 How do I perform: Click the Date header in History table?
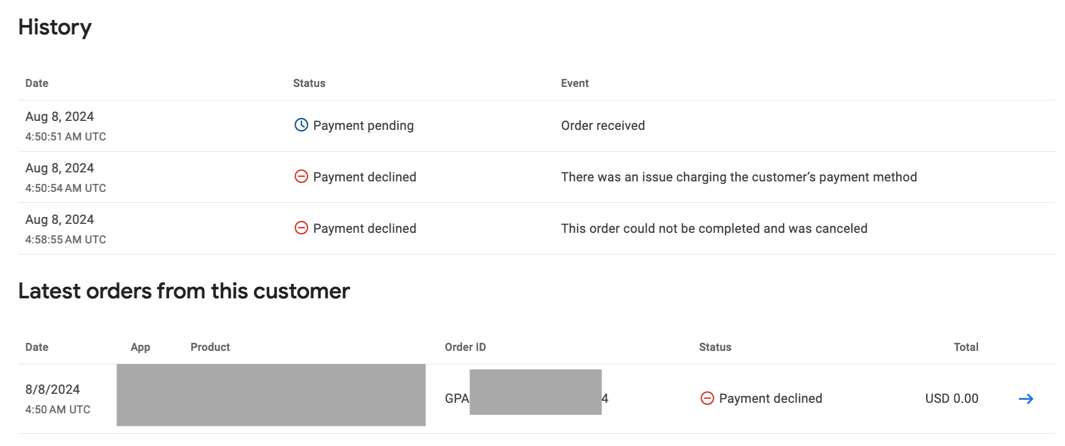pos(37,83)
